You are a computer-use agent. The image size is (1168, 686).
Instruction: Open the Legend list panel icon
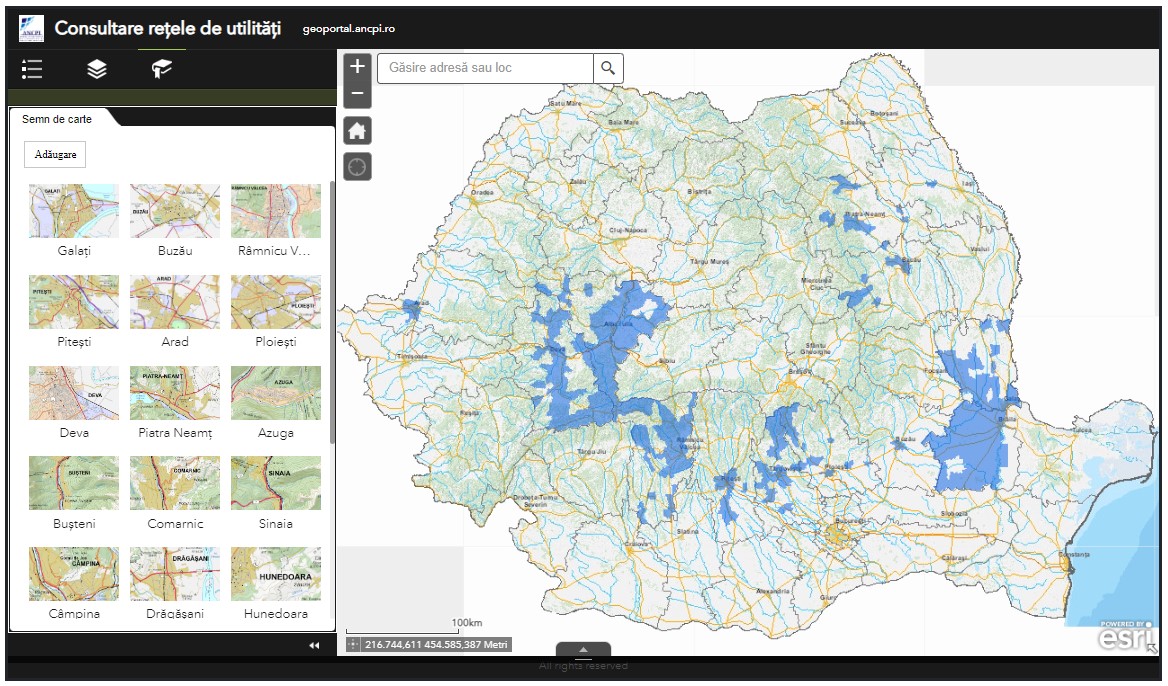[x=32, y=69]
